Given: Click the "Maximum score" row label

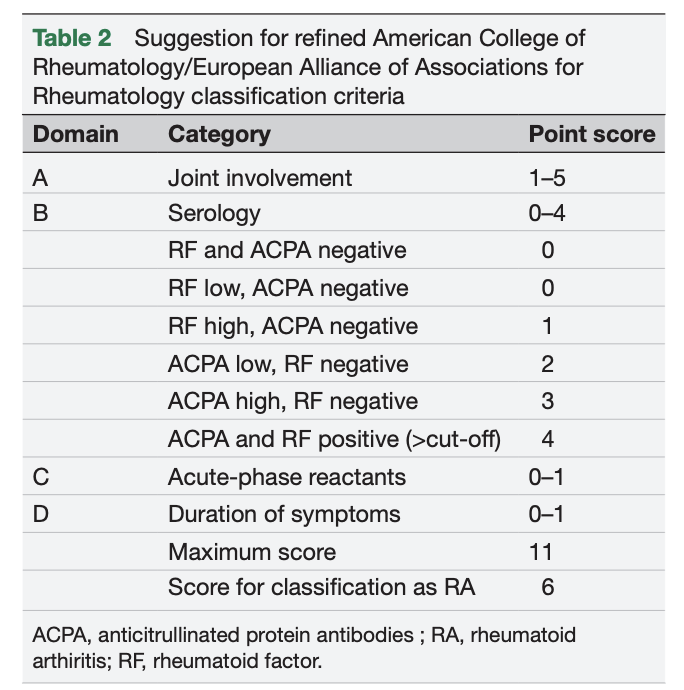Looking at the screenshot, I should 252,552.
